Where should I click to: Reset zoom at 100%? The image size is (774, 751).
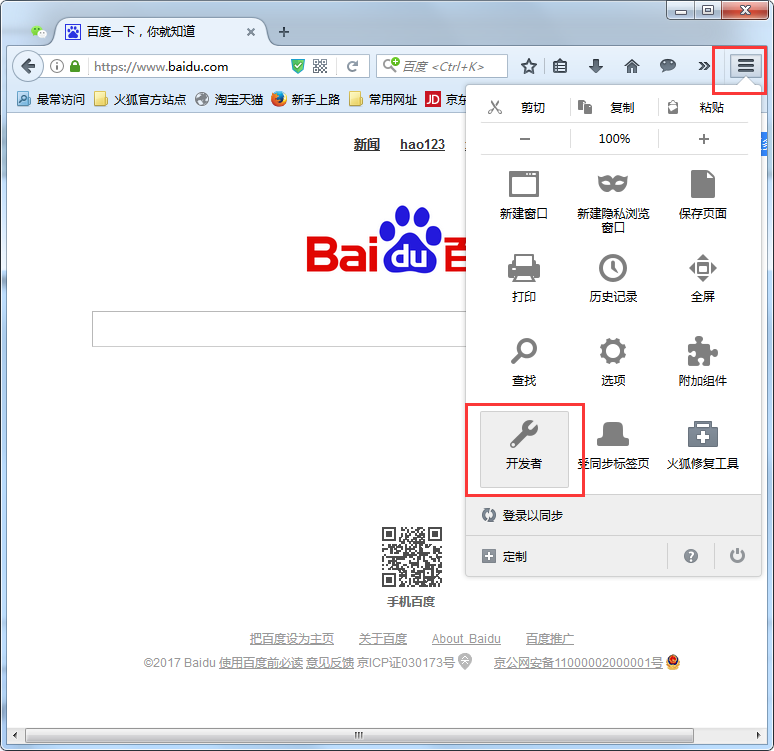[614, 139]
